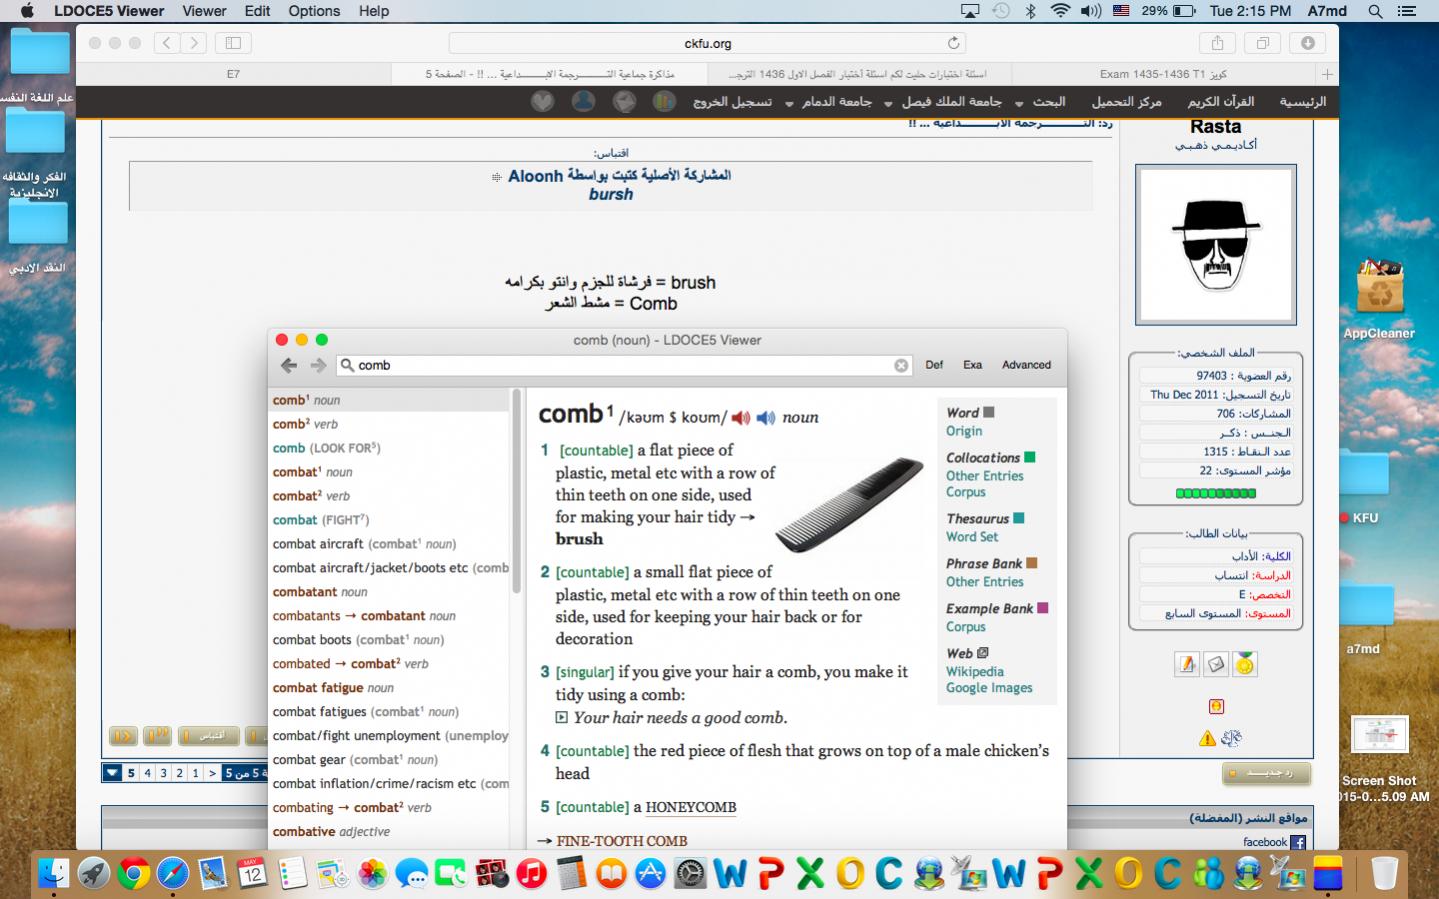
Task: Open the جامعة الدمام dropdown menu
Action: [829, 102]
